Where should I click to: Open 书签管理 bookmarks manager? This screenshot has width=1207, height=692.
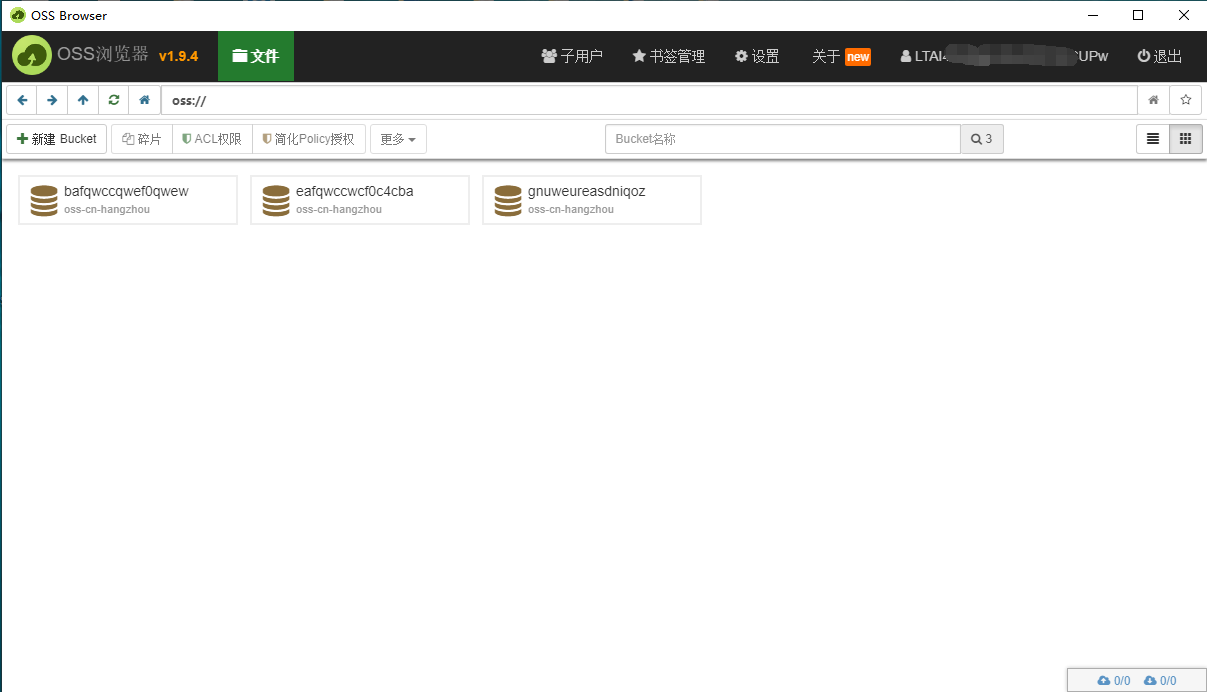click(x=669, y=56)
